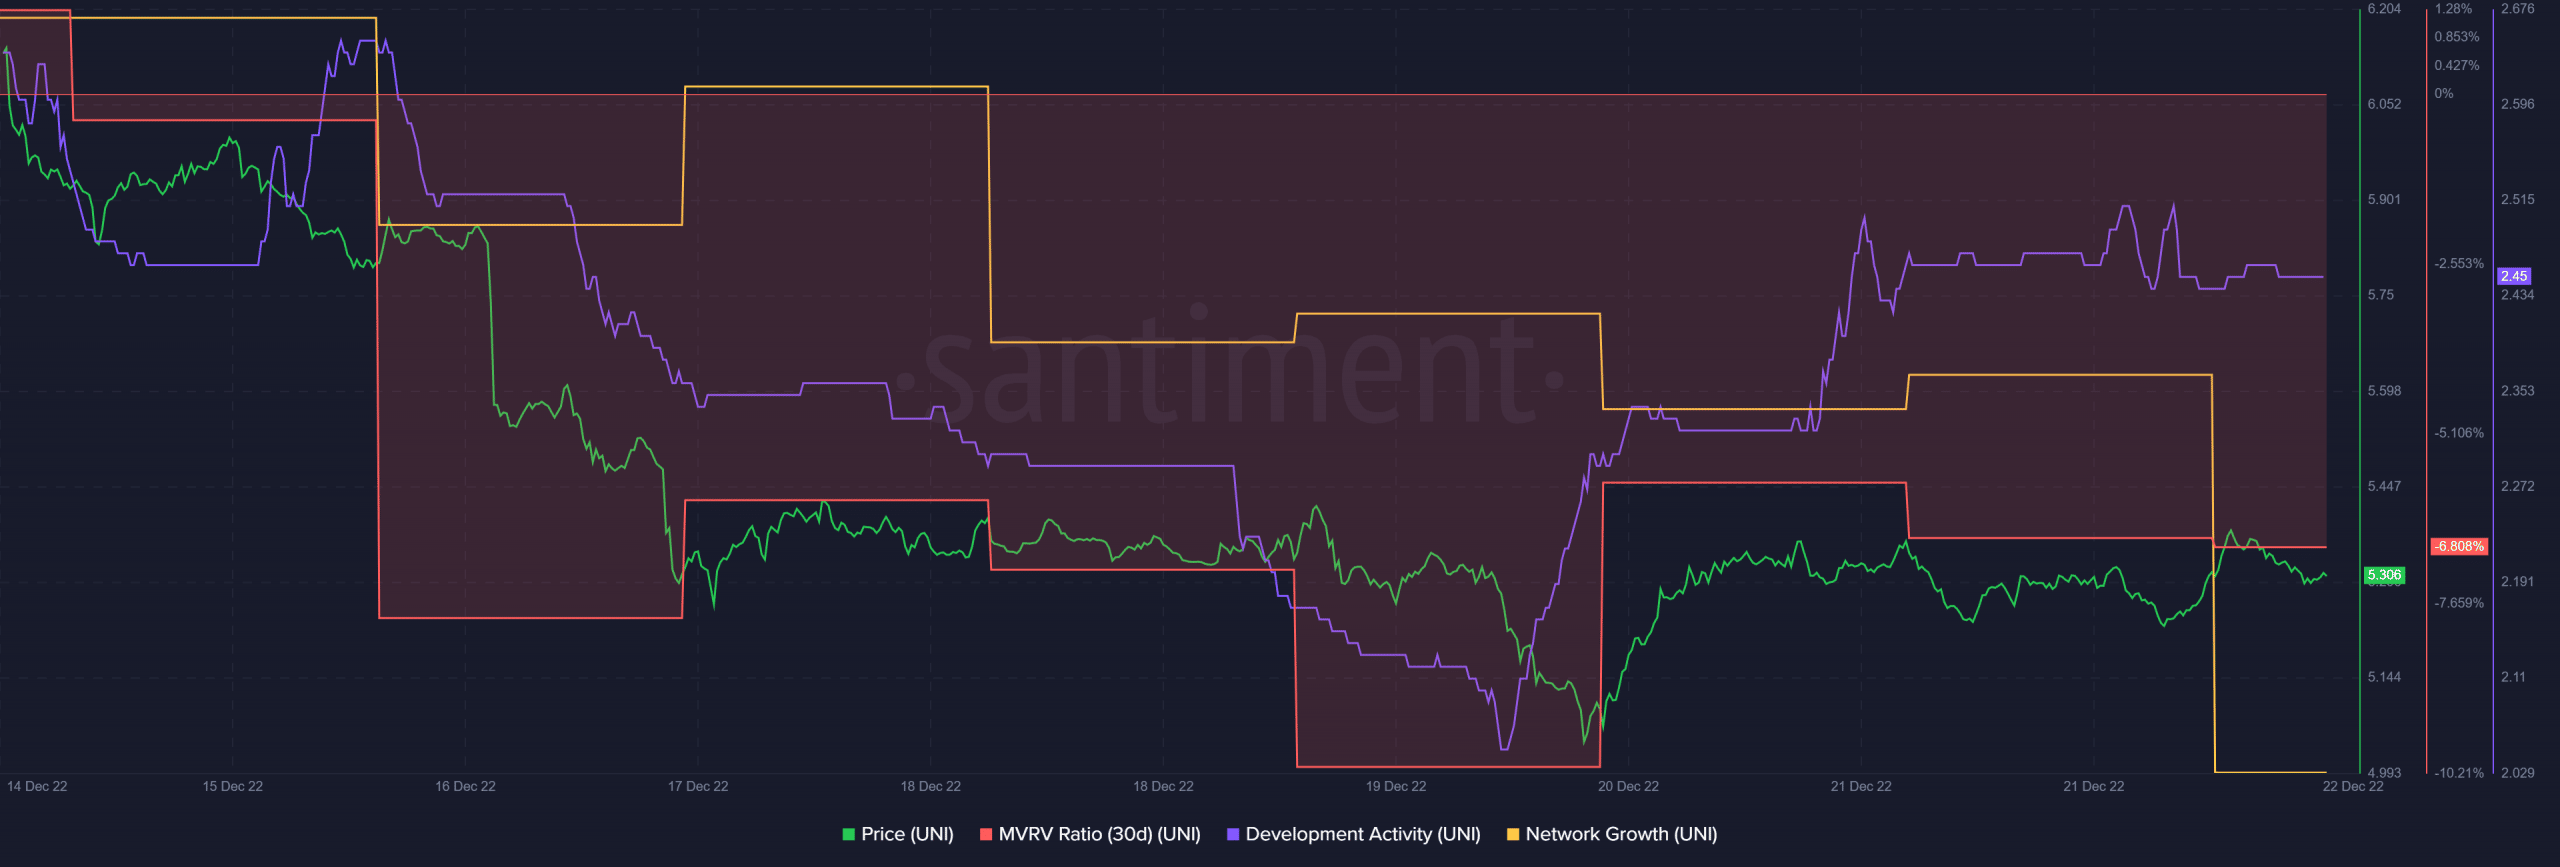Click the red MVRV Ratio legend color square
Viewport: 2560px width, 867px height.
point(986,834)
